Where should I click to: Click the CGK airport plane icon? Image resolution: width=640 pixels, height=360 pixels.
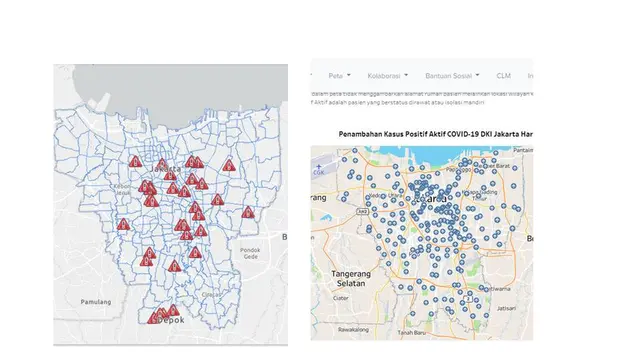point(318,167)
